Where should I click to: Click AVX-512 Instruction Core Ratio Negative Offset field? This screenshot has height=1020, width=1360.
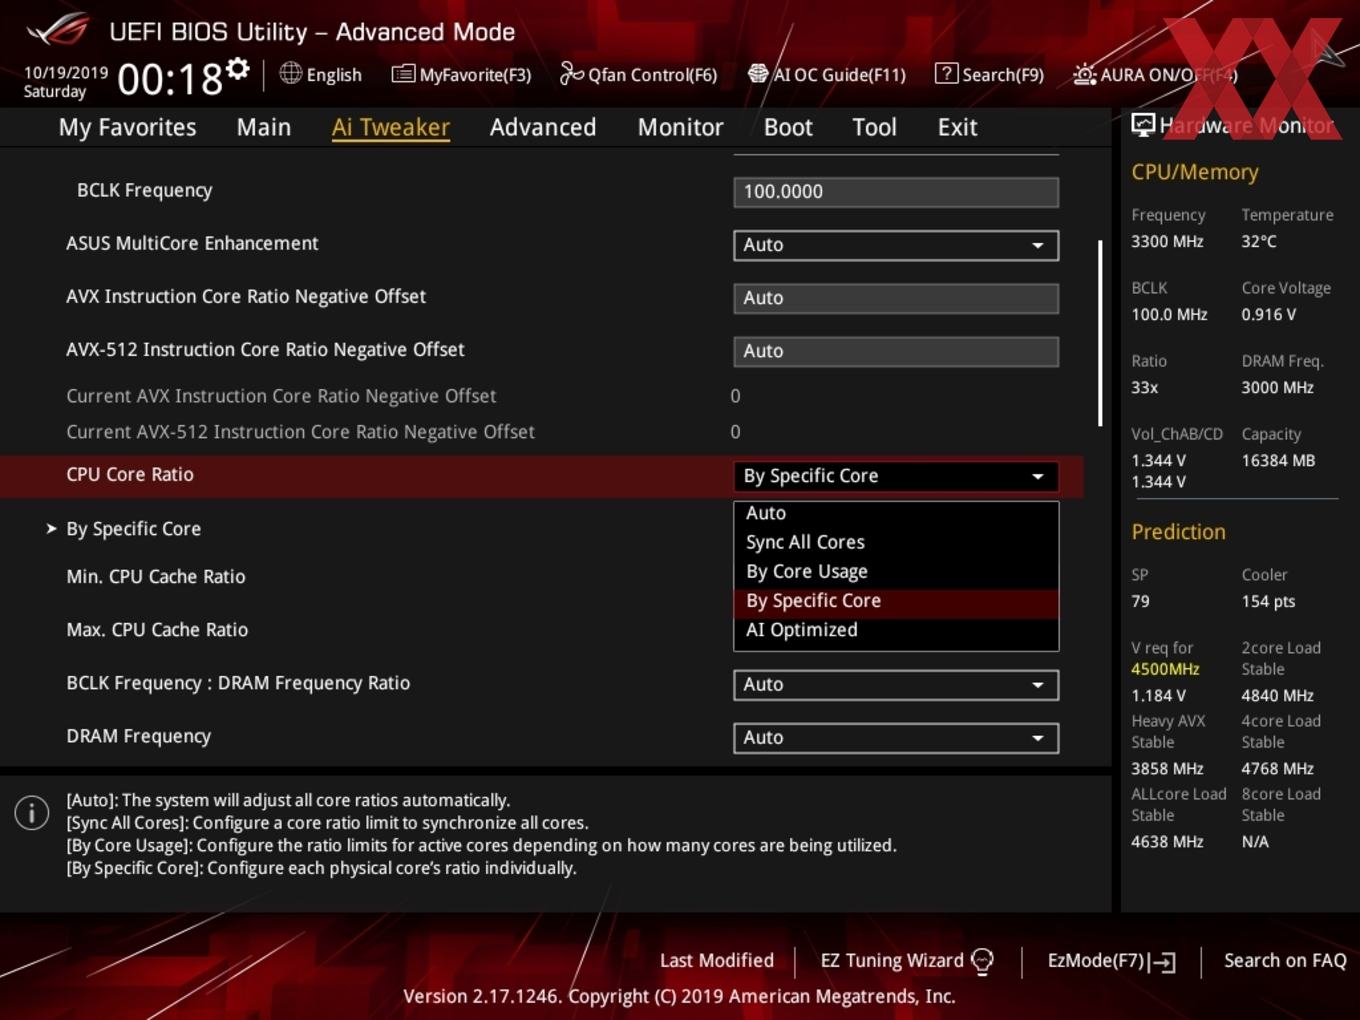[896, 351]
